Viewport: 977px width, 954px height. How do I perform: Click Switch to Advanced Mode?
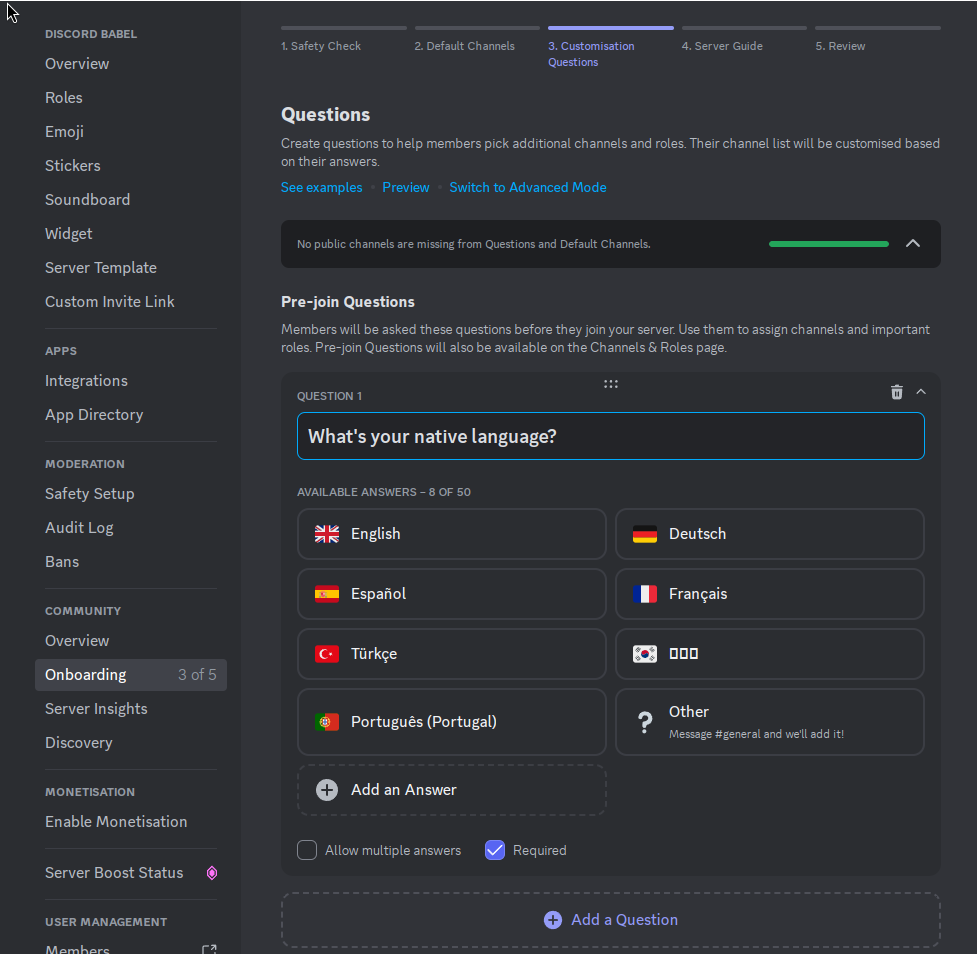coord(527,186)
